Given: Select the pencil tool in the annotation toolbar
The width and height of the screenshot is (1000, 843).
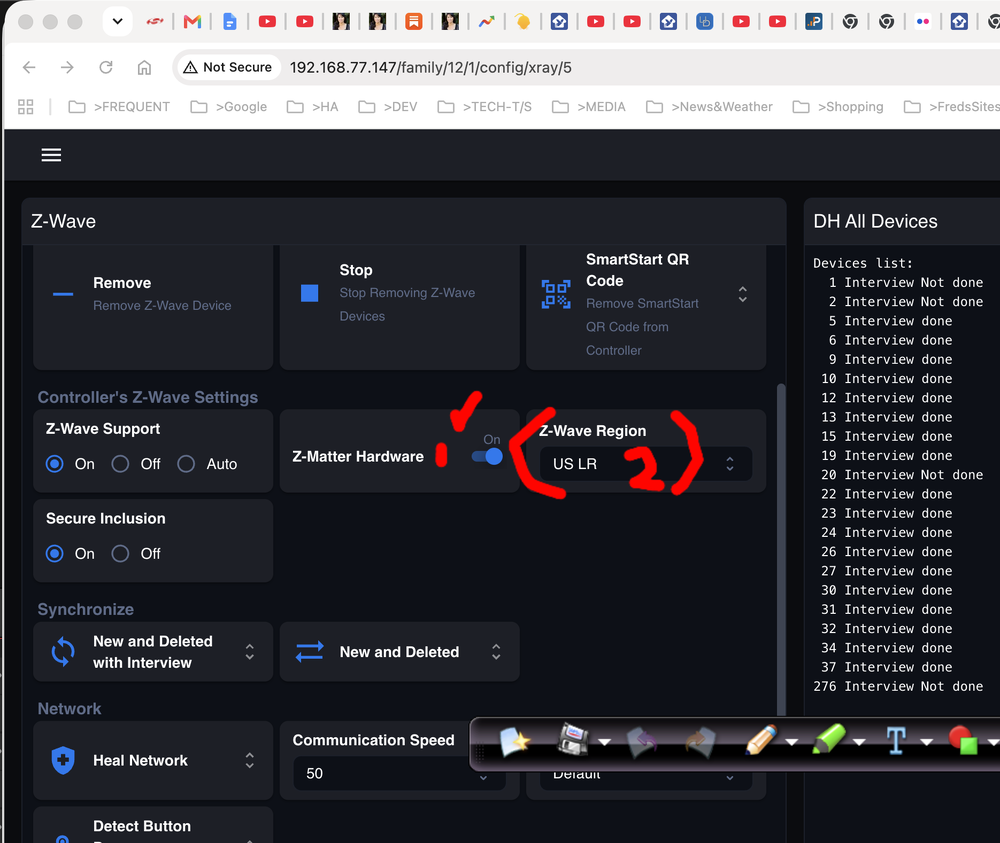Looking at the screenshot, I should (761, 740).
